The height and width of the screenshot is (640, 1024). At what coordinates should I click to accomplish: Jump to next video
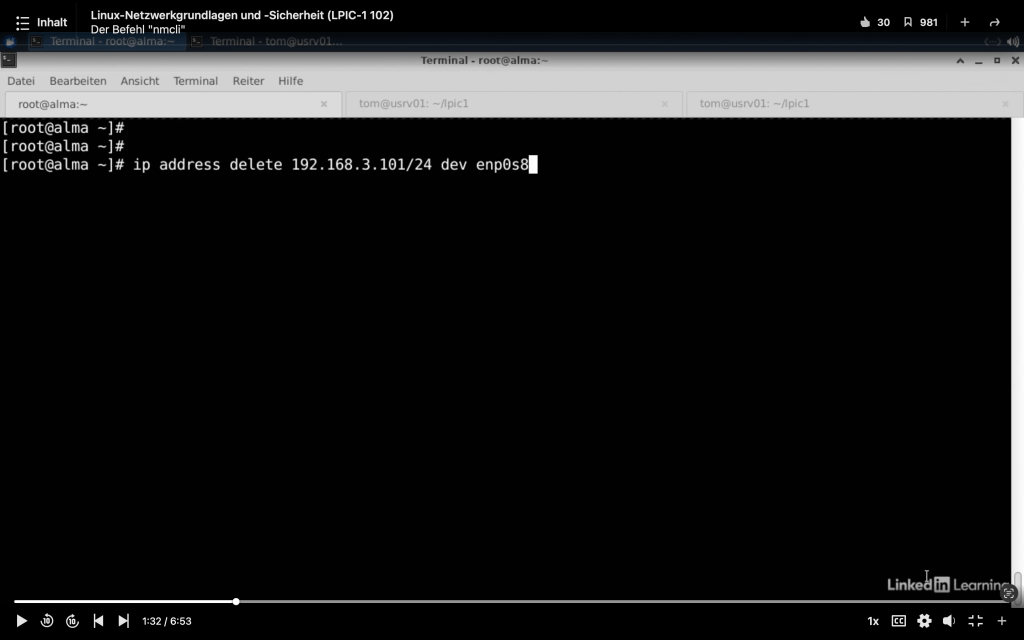(x=123, y=621)
